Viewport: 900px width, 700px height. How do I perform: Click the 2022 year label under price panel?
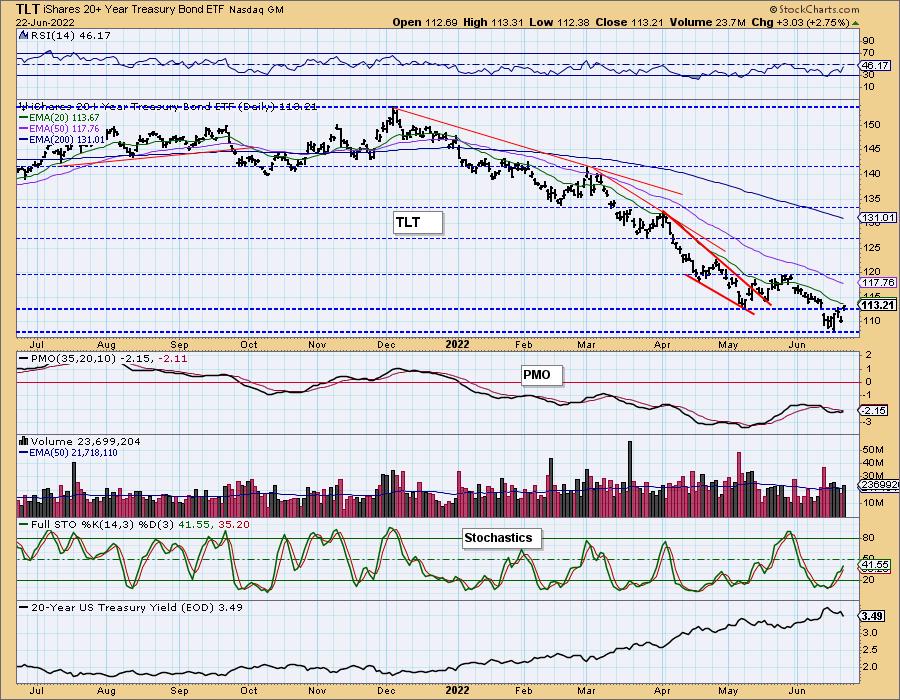(x=457, y=344)
